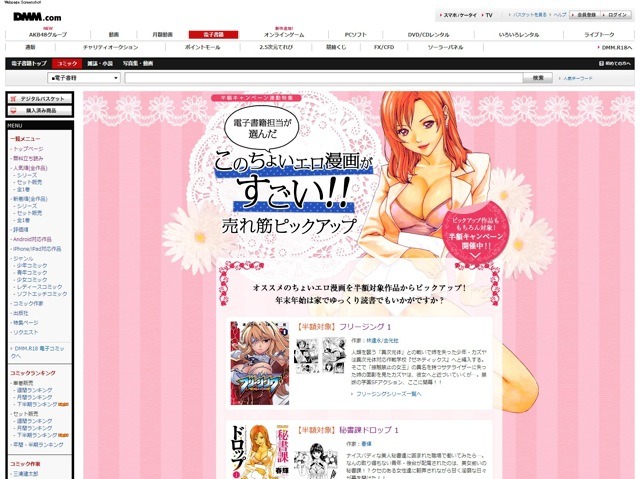Open the 通販 navigation item
Screen dimensions: 640x479
click(x=30, y=47)
